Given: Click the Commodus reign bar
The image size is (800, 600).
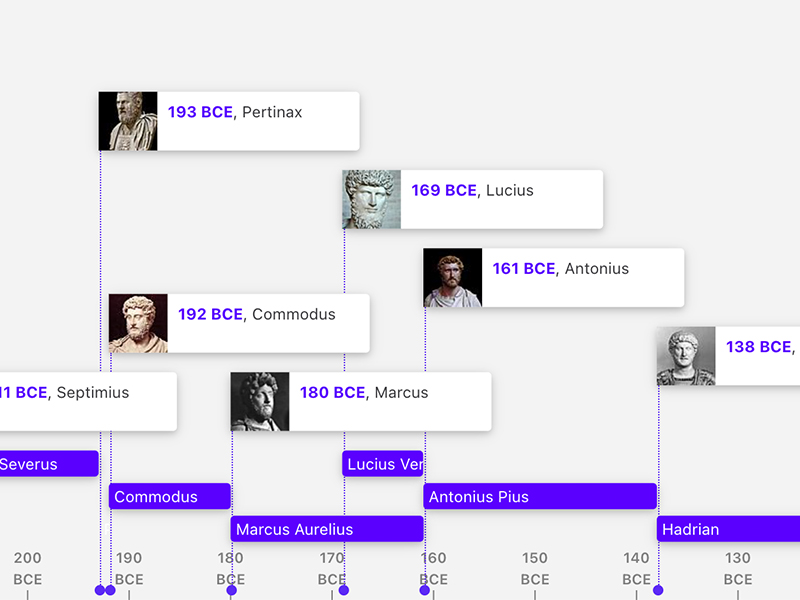Looking at the screenshot, I should pos(170,496).
